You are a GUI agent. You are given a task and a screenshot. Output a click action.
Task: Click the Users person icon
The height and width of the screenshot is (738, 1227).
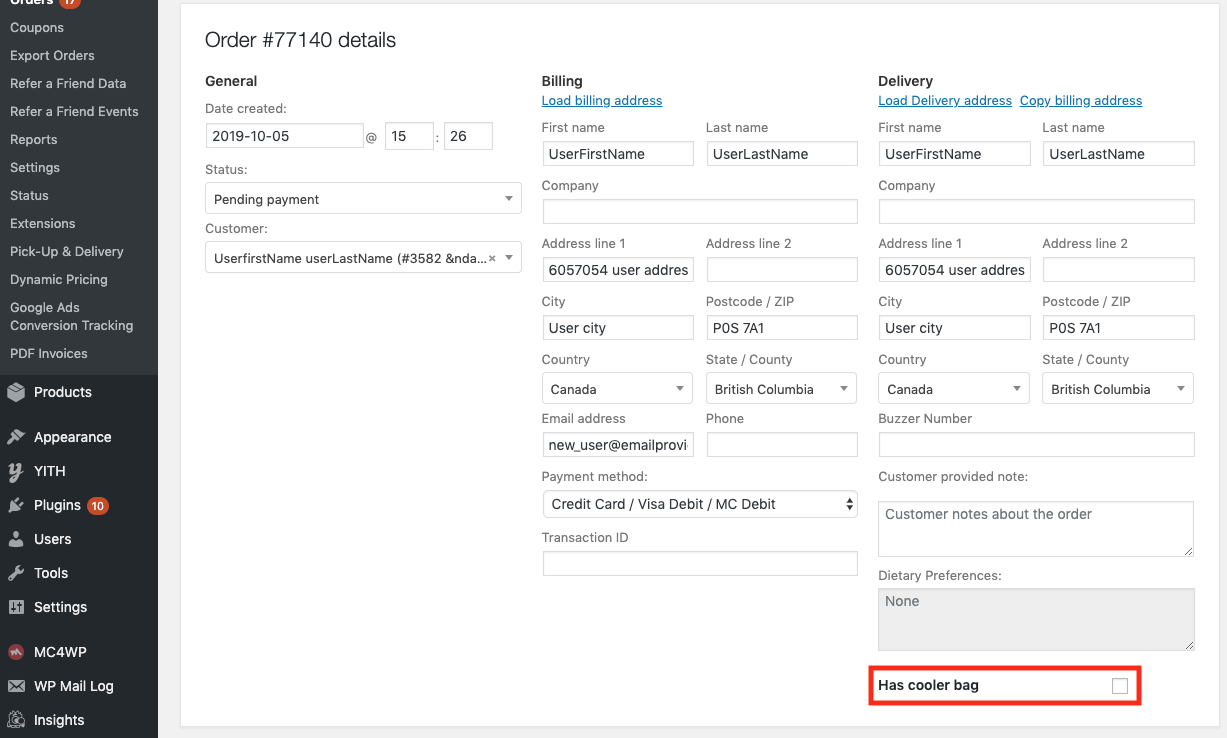(16, 539)
